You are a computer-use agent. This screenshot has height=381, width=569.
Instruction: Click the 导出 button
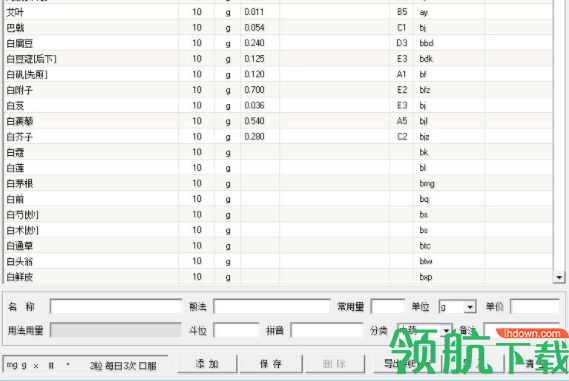406,364
